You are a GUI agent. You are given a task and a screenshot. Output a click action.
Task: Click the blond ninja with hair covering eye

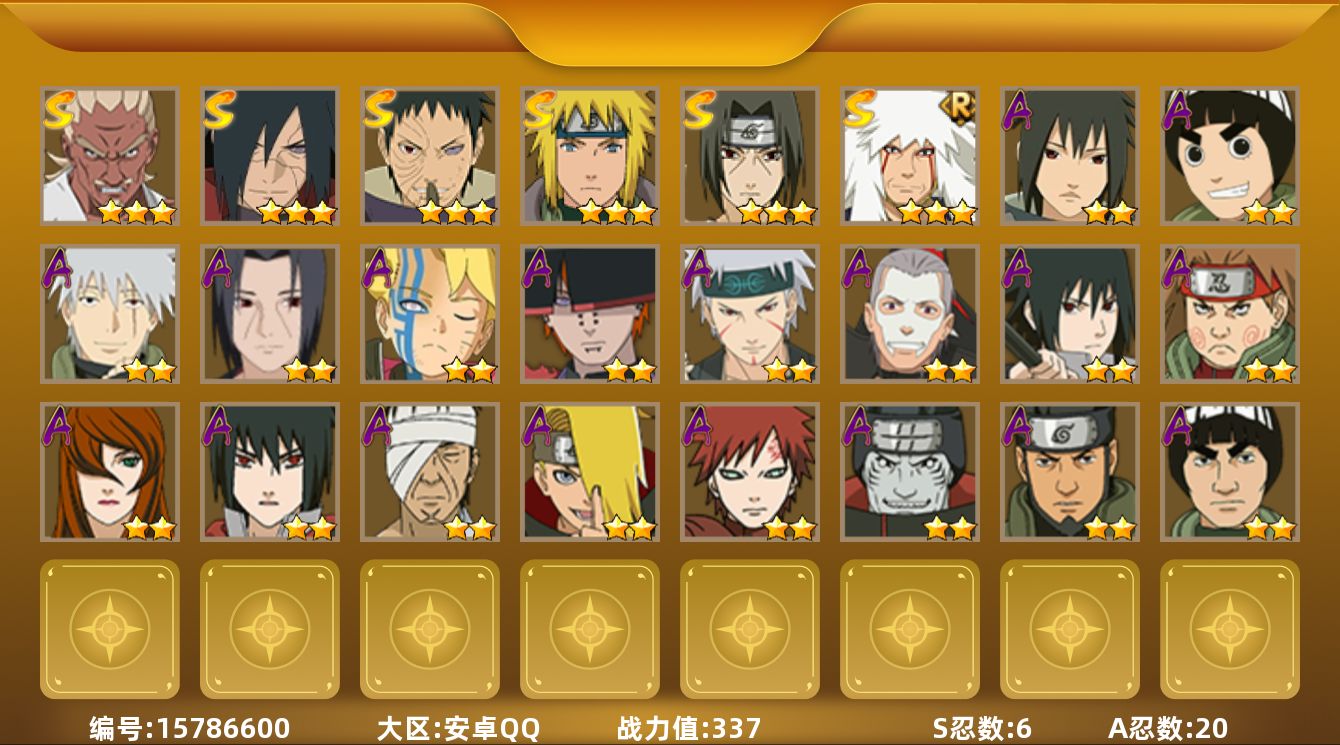[589, 472]
